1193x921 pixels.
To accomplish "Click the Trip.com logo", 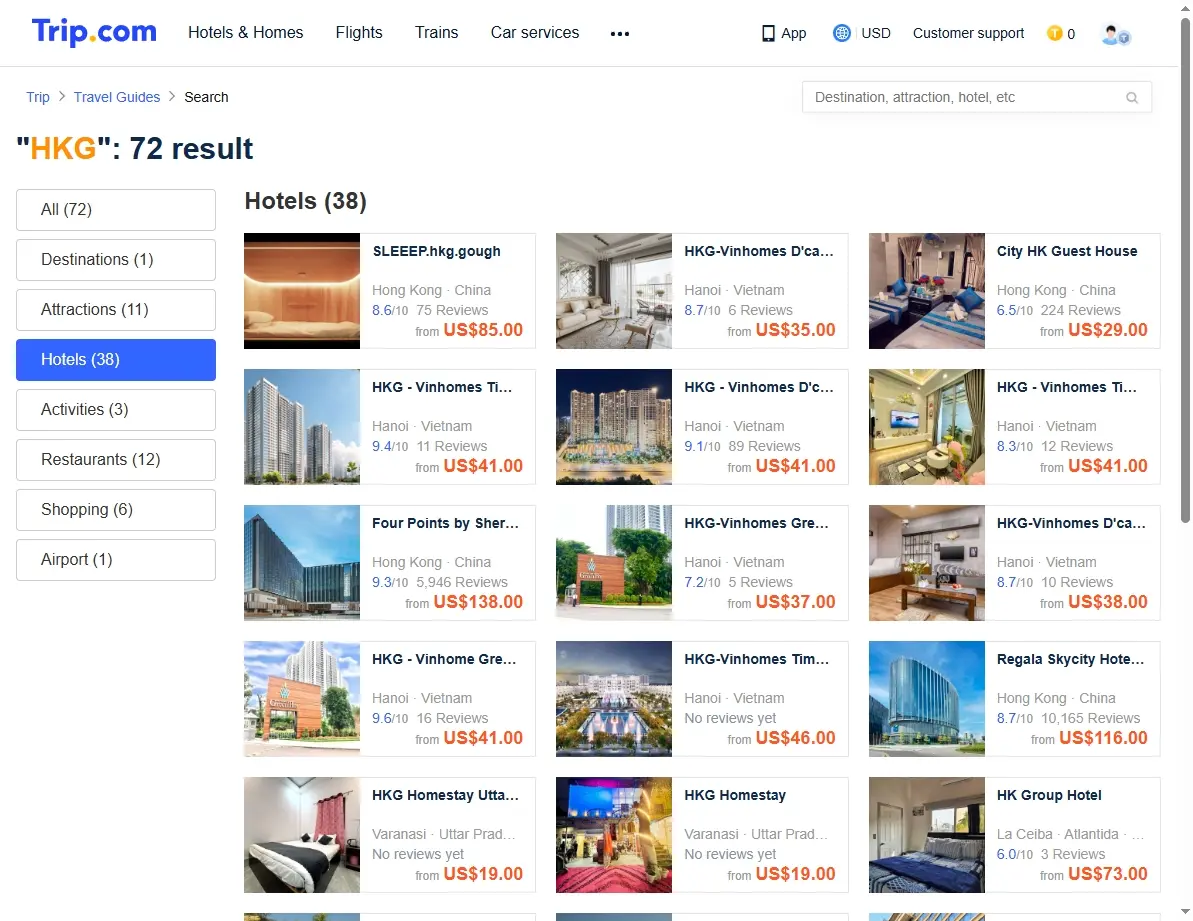I will coord(94,32).
